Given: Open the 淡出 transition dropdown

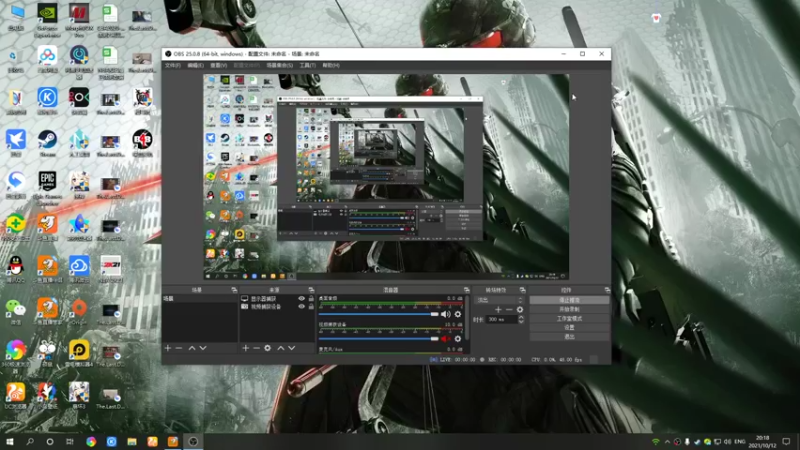Looking at the screenshot, I should pyautogui.click(x=499, y=300).
